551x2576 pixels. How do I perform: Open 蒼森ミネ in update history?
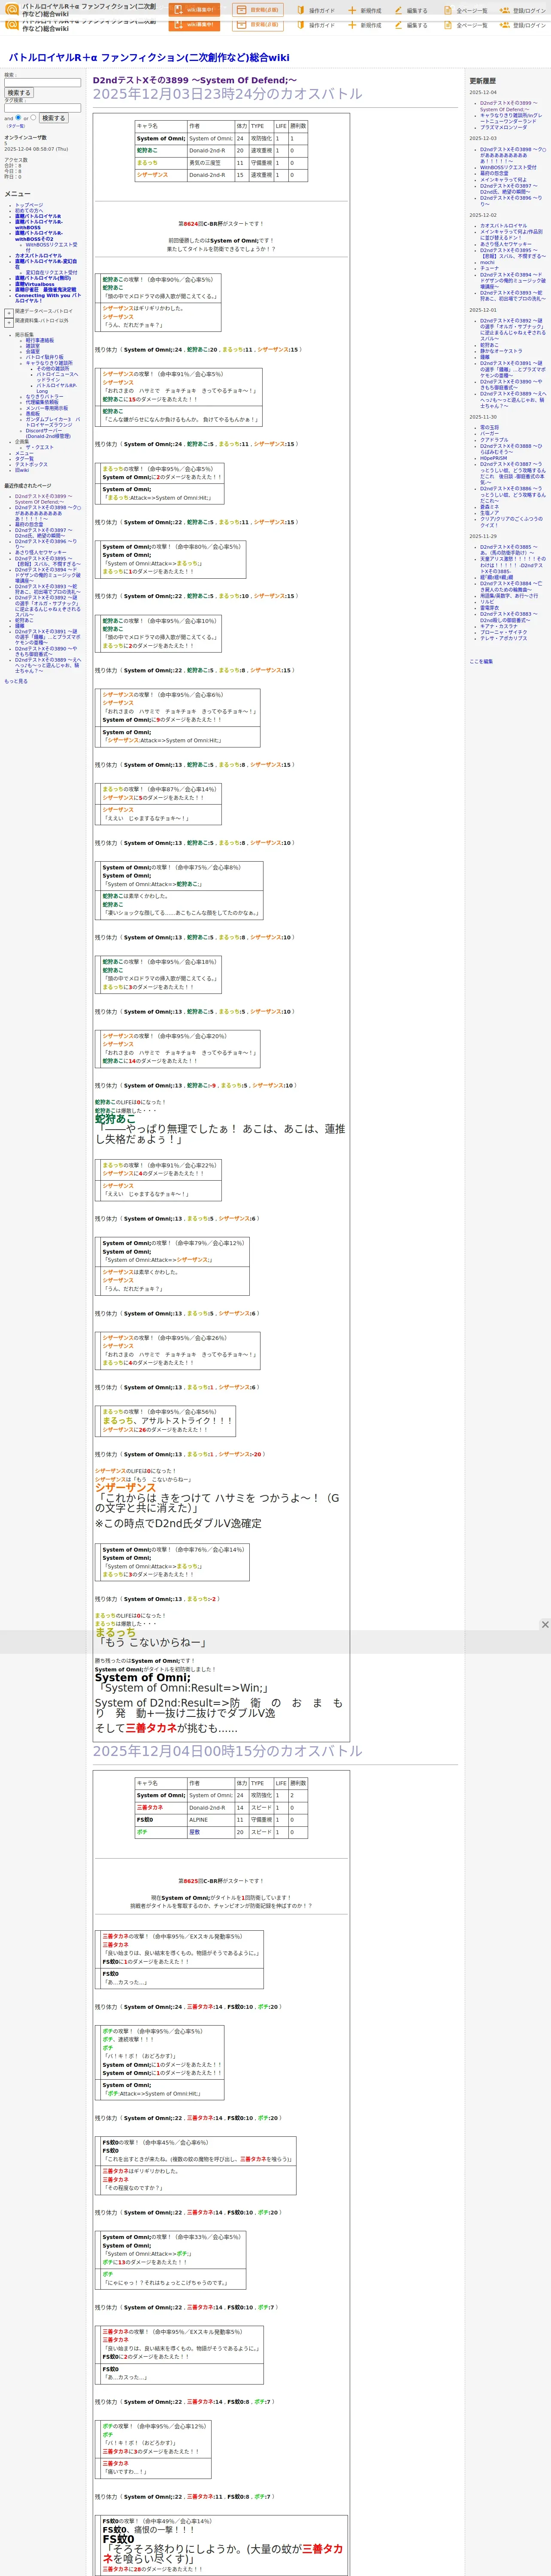click(489, 507)
